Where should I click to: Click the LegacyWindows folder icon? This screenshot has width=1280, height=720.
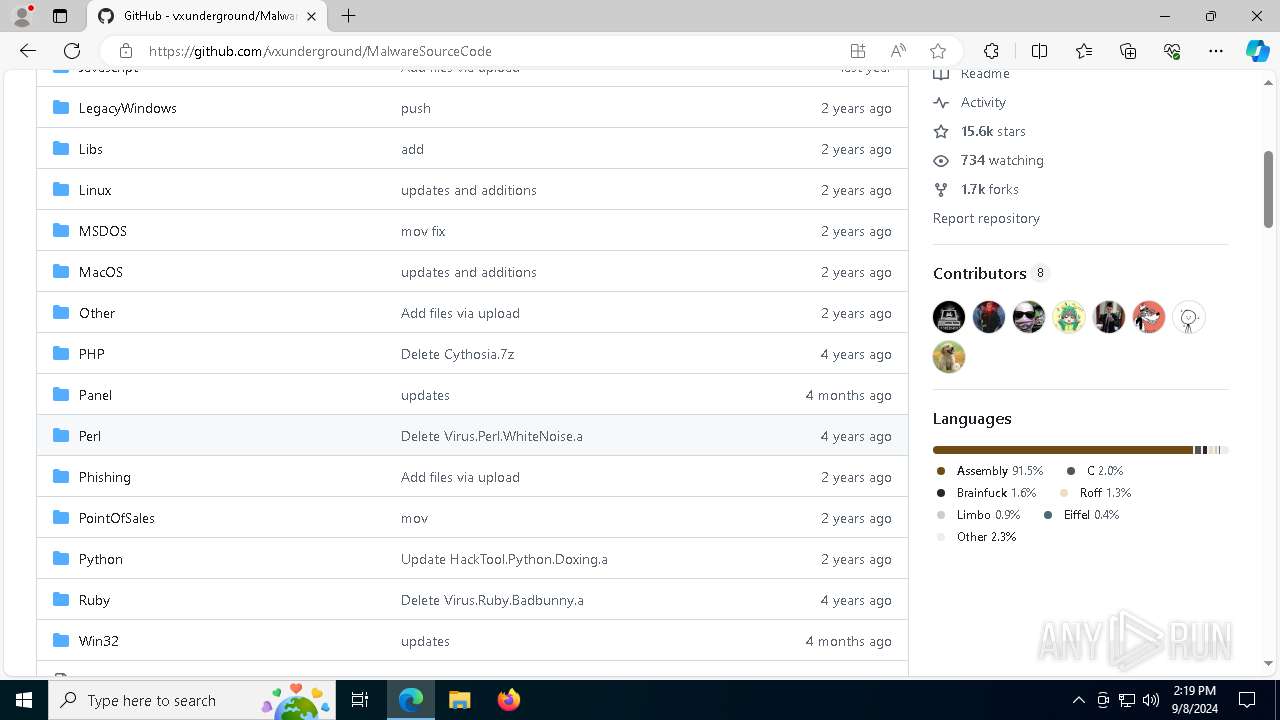tap(61, 108)
